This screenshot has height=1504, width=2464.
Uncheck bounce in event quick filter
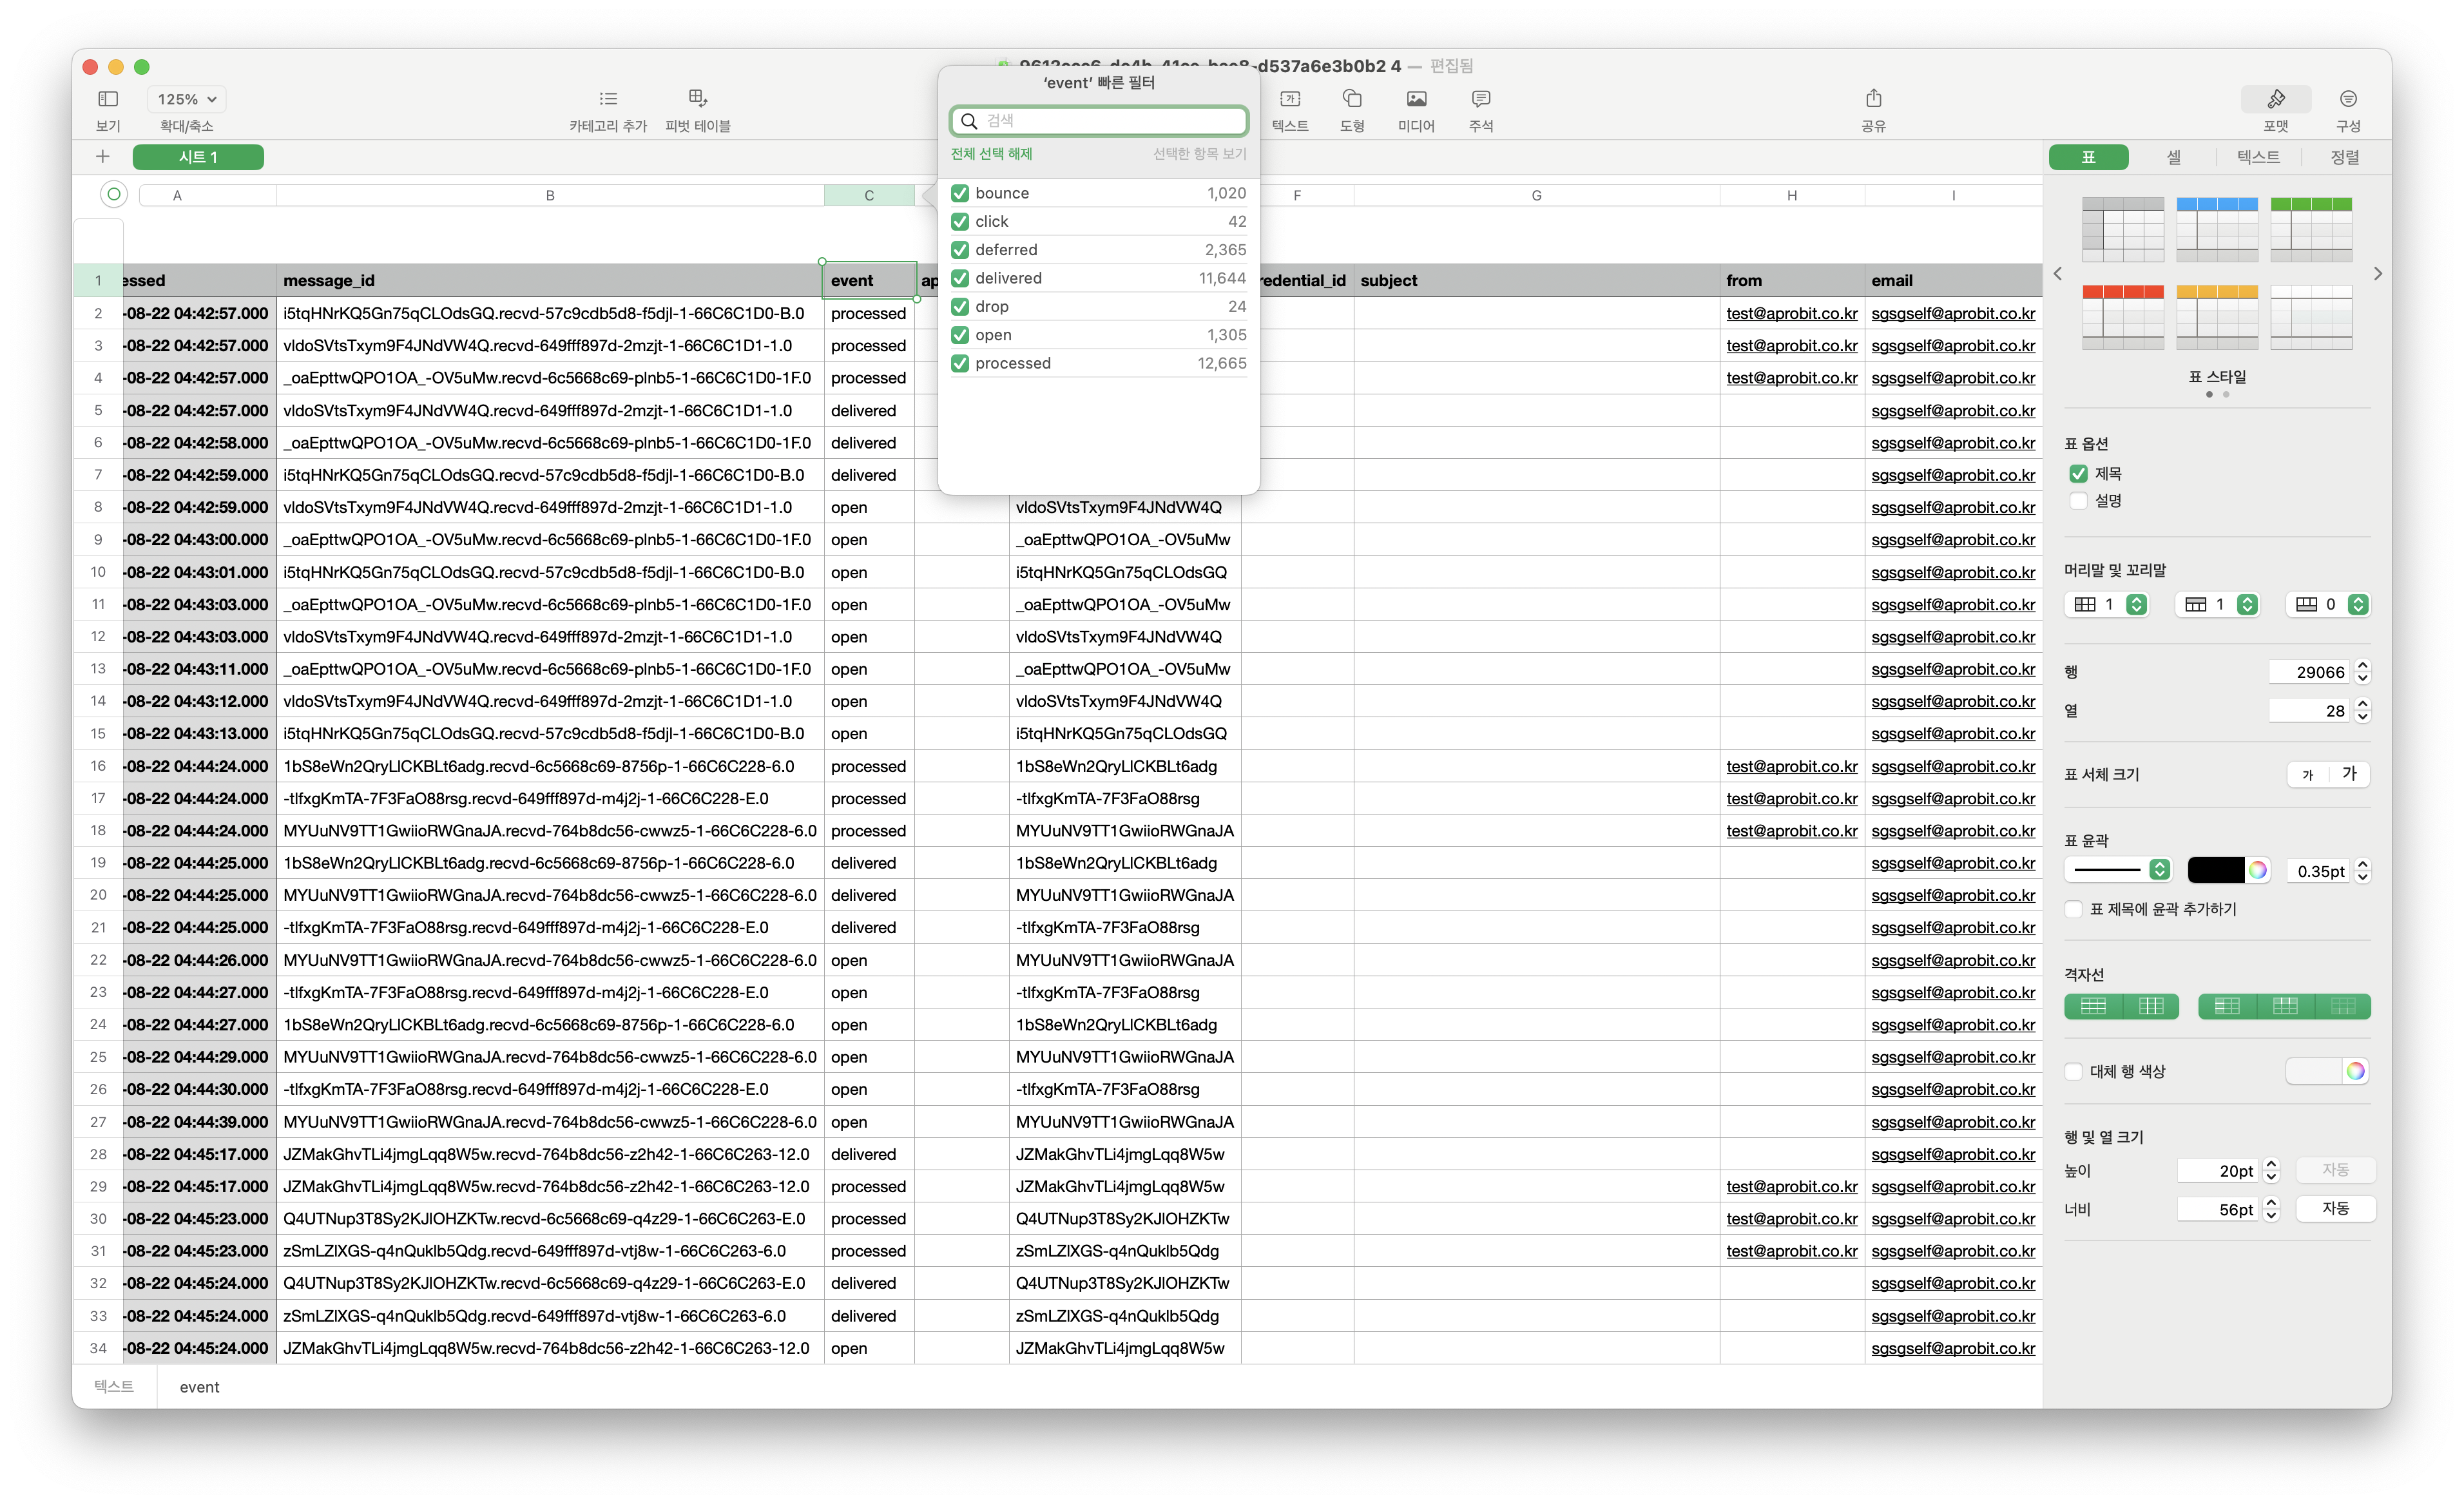click(x=960, y=193)
